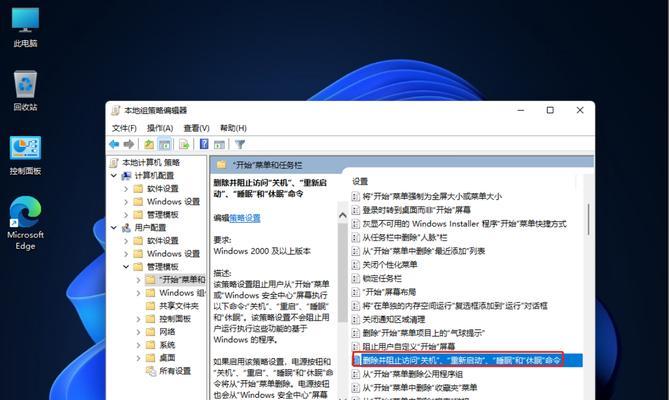Select policy 从任务栏中删除"人脉"栏
The width and height of the screenshot is (669, 400).
[404, 238]
